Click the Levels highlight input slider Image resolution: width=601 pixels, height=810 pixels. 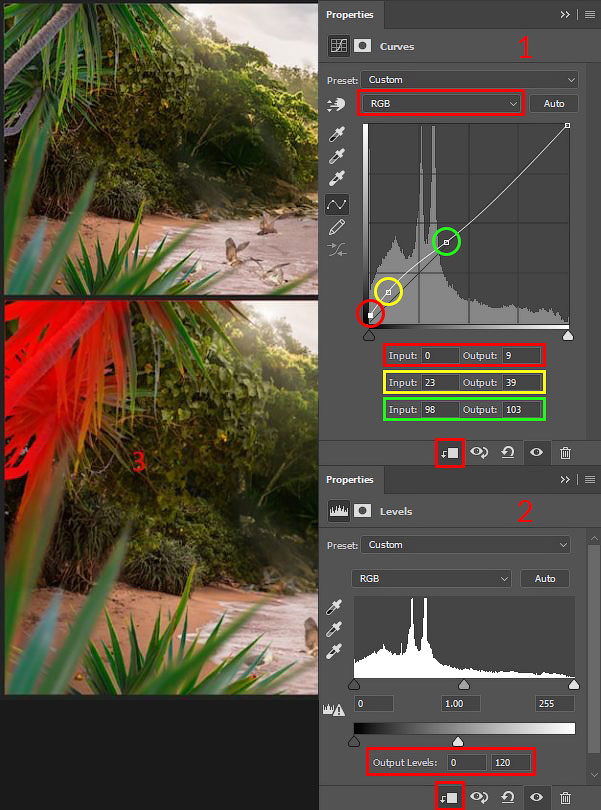(574, 684)
